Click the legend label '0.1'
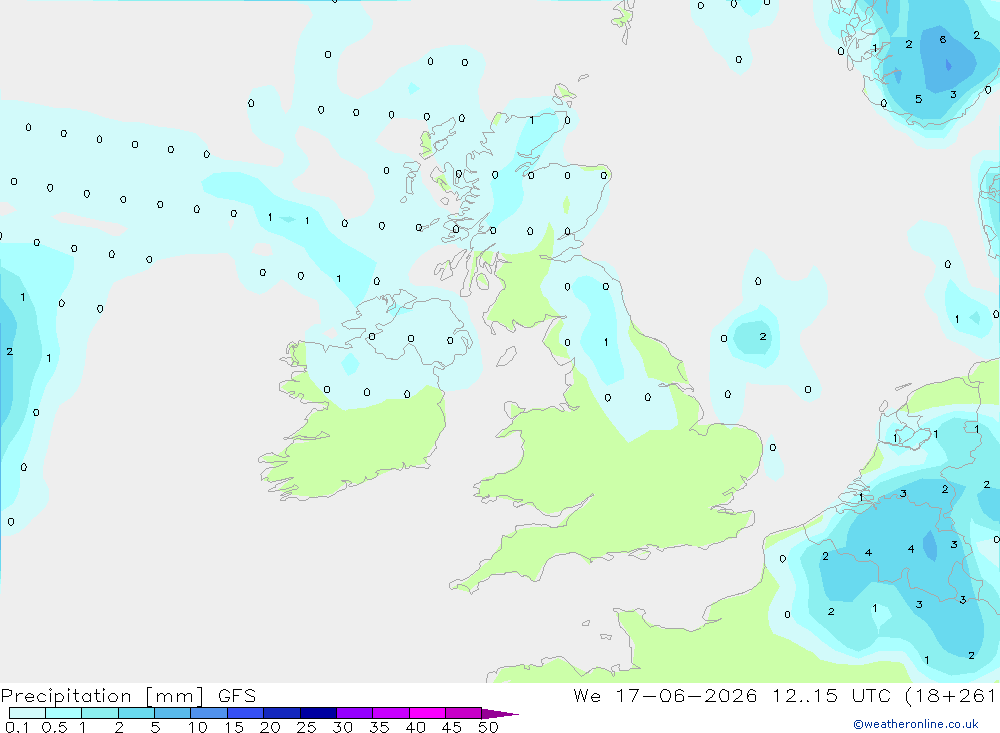 pyautogui.click(x=17, y=727)
